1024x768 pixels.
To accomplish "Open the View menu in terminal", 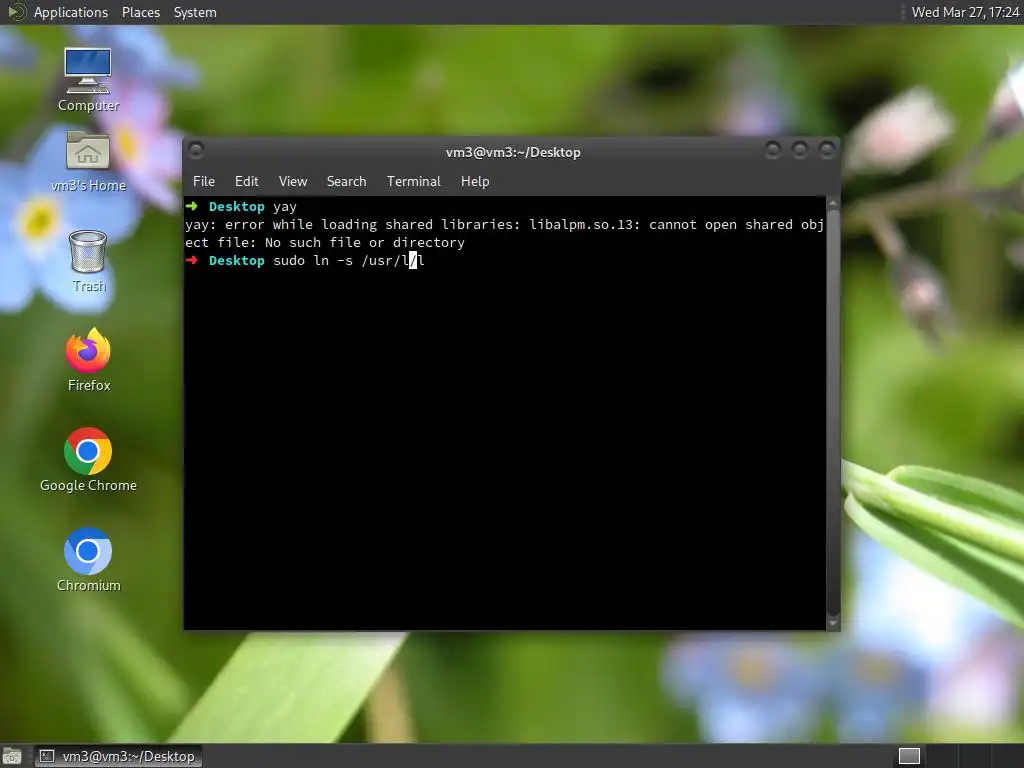I will pyautogui.click(x=293, y=182).
